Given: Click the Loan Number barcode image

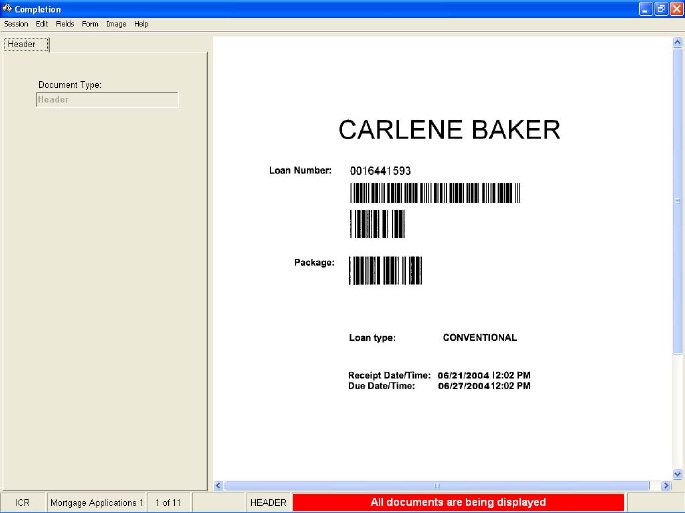Looking at the screenshot, I should click(x=434, y=194).
